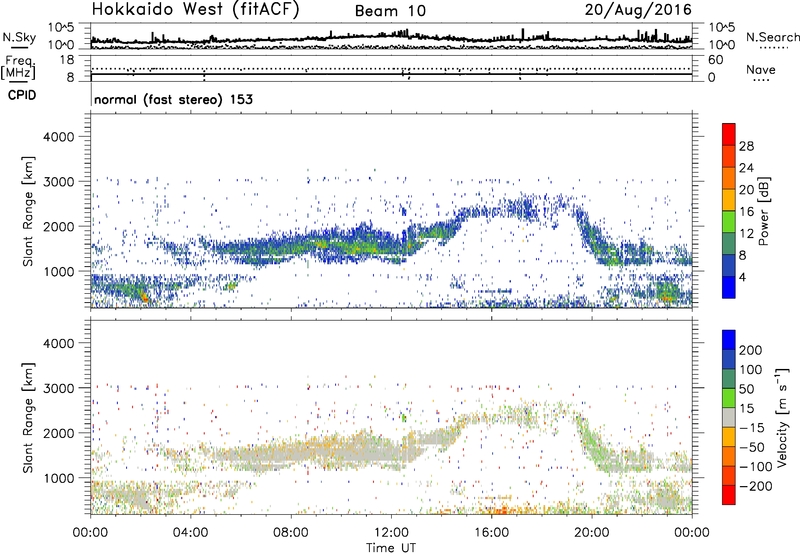Pick the gray Velocity segment between -15 and 15
Screen dimensions: 800x554
click(x=729, y=417)
